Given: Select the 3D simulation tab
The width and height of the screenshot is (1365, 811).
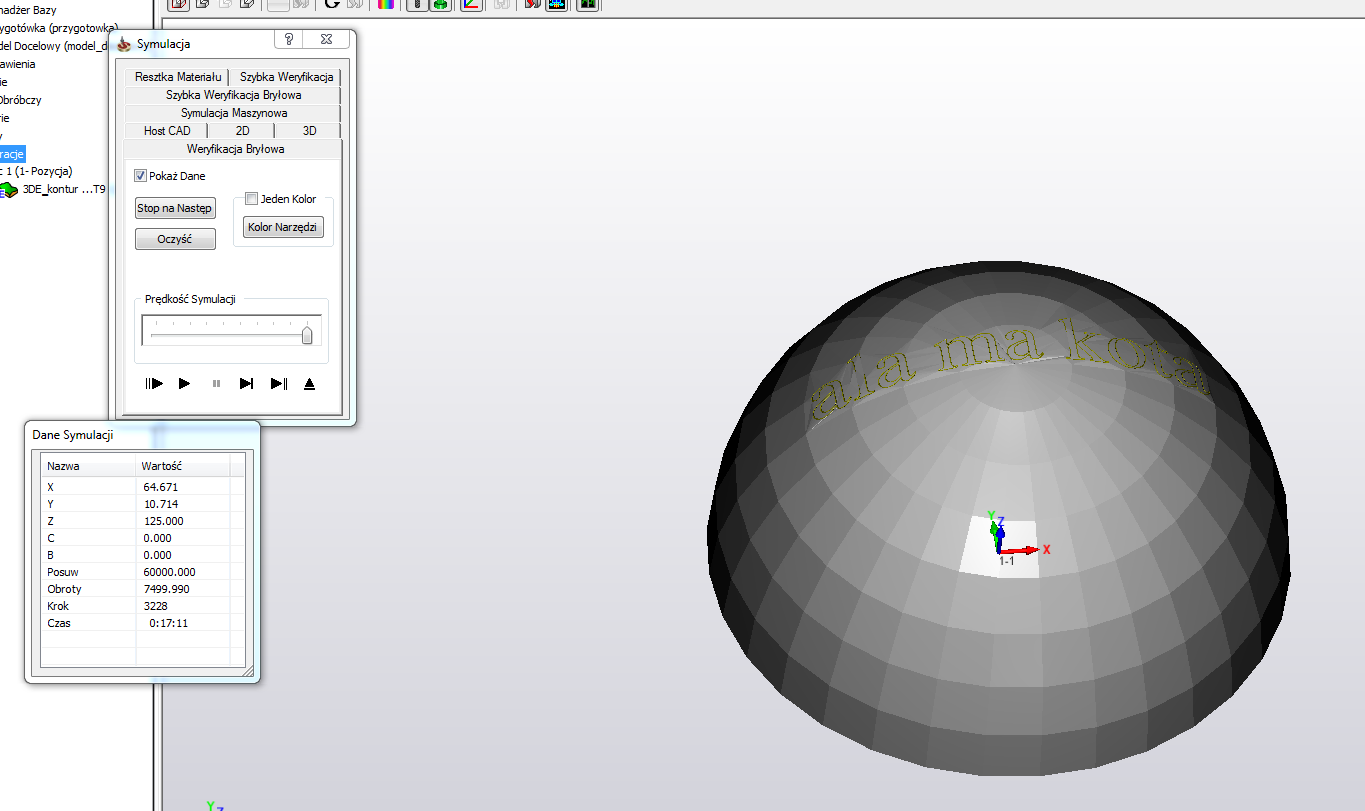Looking at the screenshot, I should click(x=309, y=131).
